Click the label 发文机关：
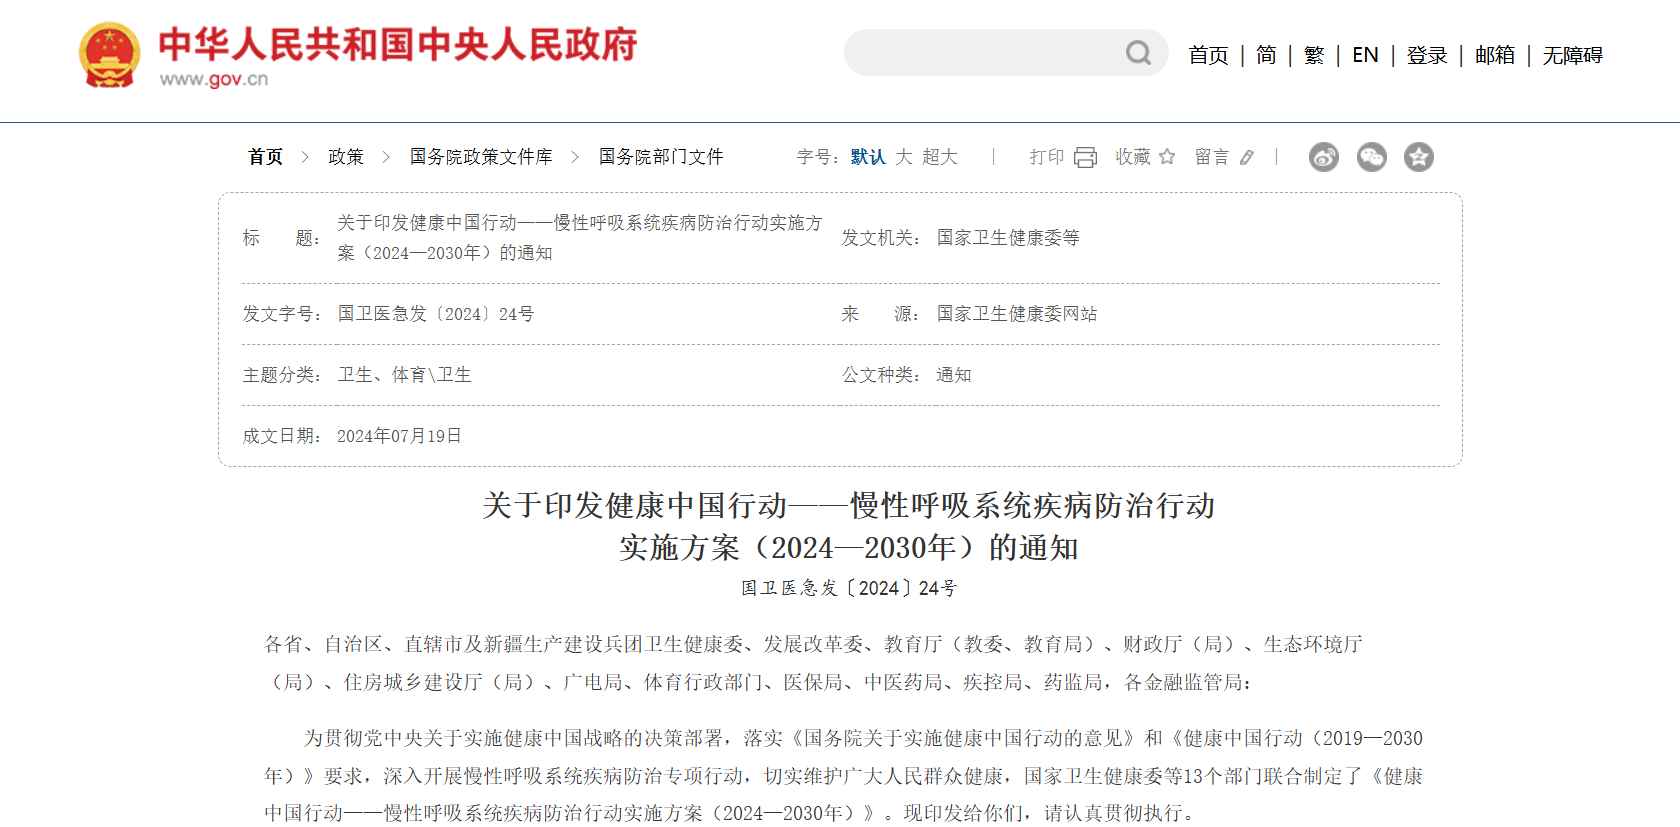Viewport: 1680px width, 827px height. click(881, 238)
